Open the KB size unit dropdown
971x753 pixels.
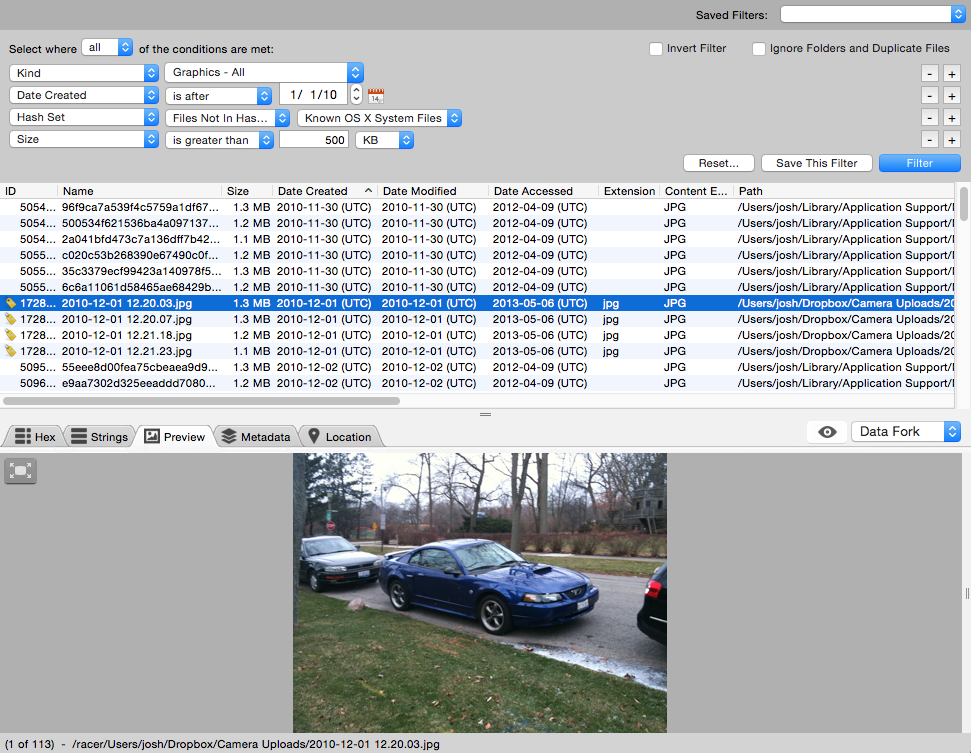coord(384,140)
